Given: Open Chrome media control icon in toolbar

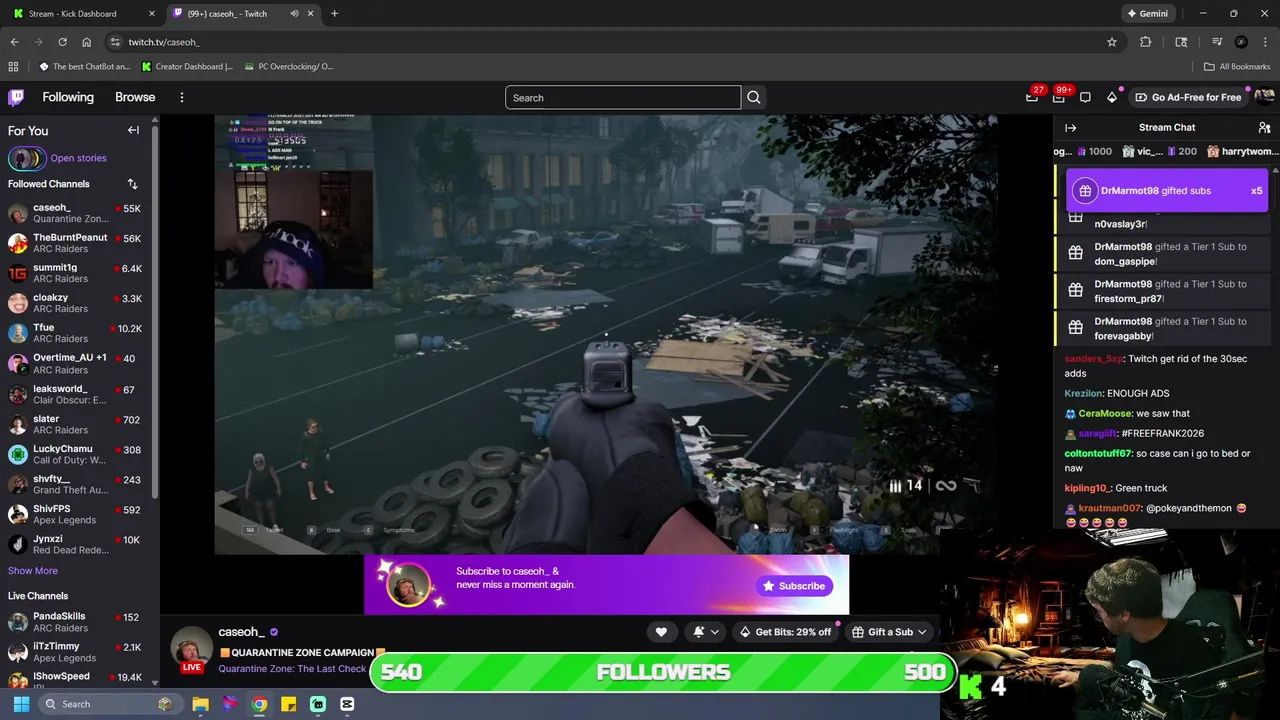Looking at the screenshot, I should click(1217, 42).
